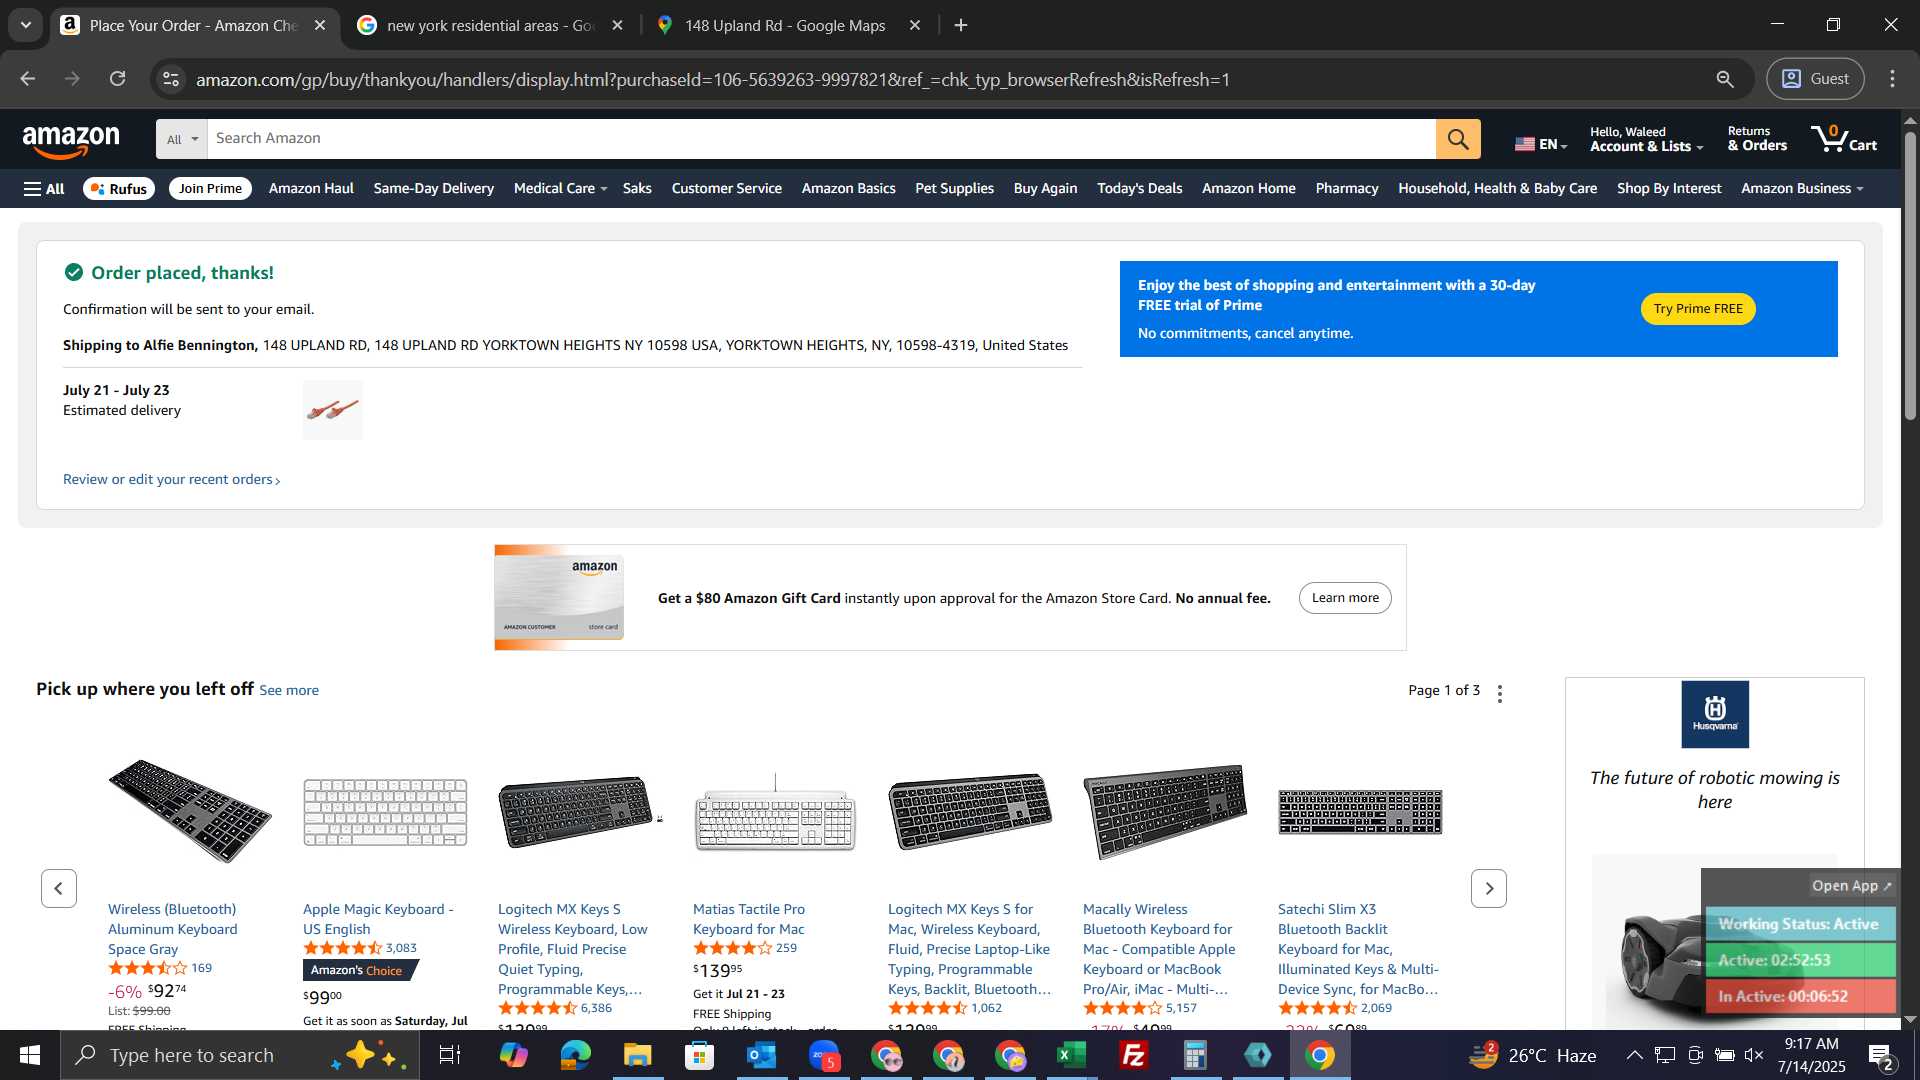Open Pharmacy nav item
1920x1080 pixels.
[x=1346, y=188]
